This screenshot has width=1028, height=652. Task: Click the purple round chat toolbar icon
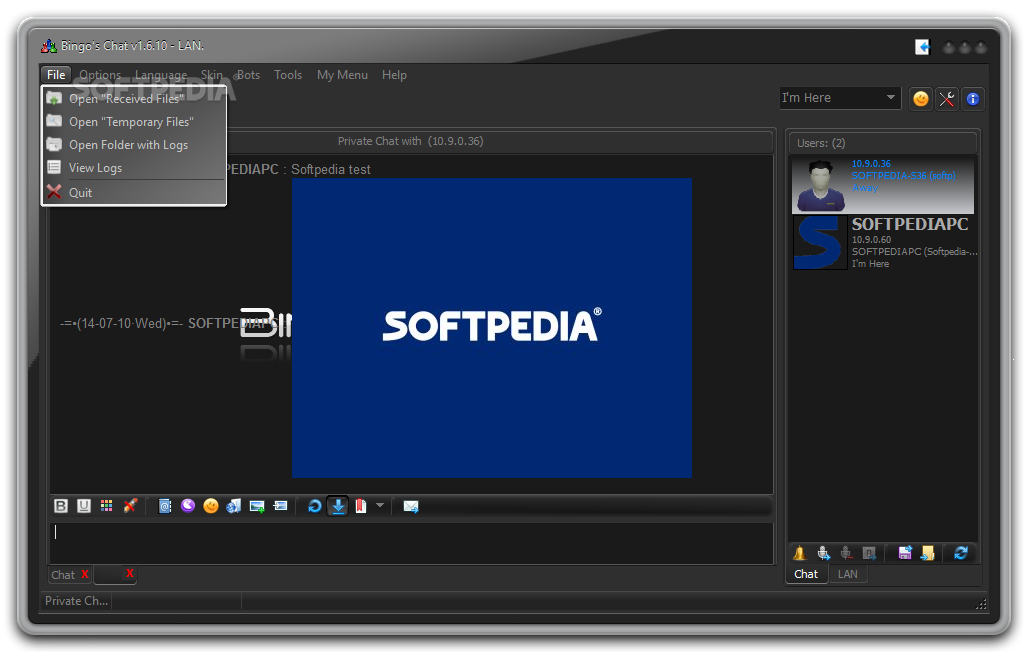pos(188,505)
